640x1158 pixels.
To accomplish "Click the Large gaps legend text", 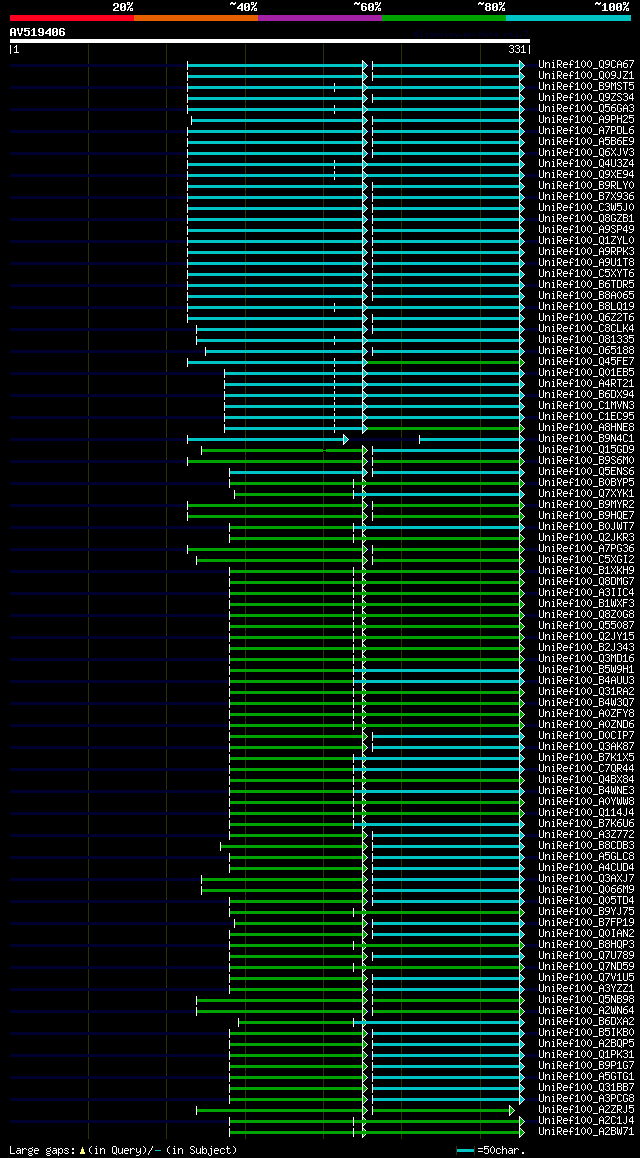I will coord(123,1151).
